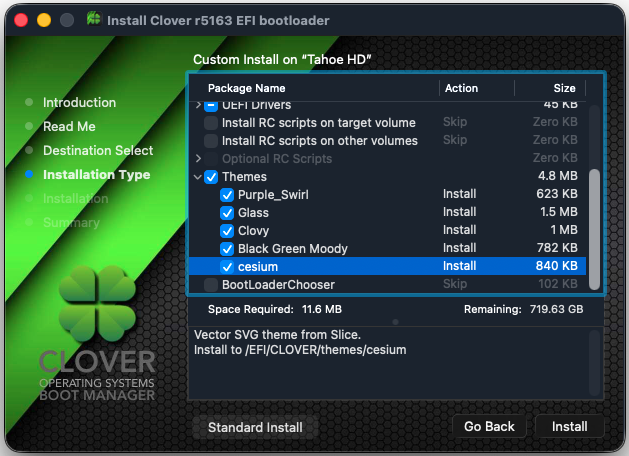Uncheck the Black Green Moody checkbox
Viewport: 629px width, 456px height.
227,249
